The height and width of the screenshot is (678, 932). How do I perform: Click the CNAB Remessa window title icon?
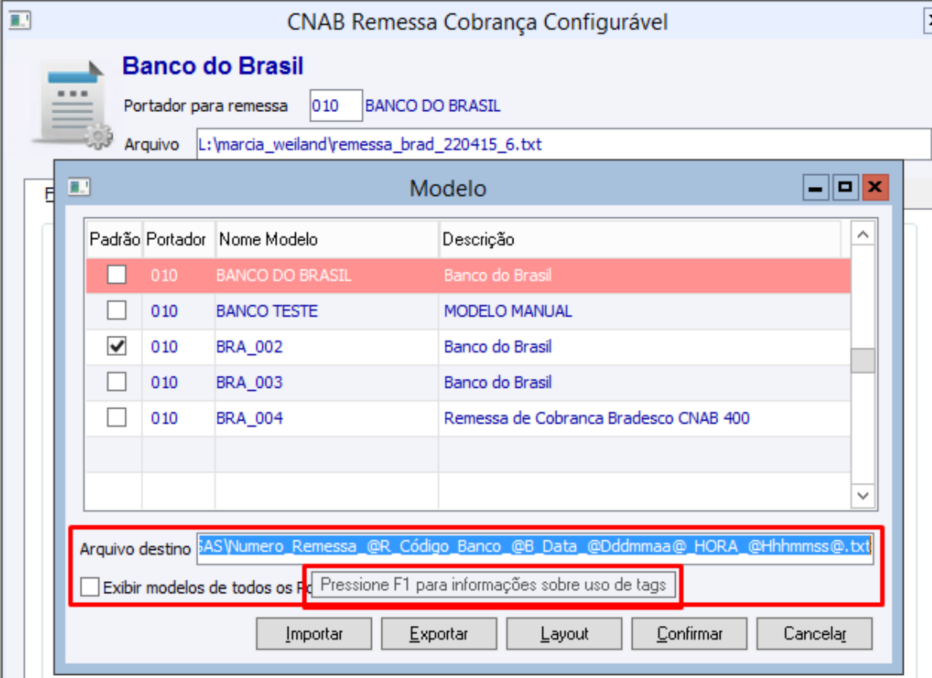tap(20, 21)
